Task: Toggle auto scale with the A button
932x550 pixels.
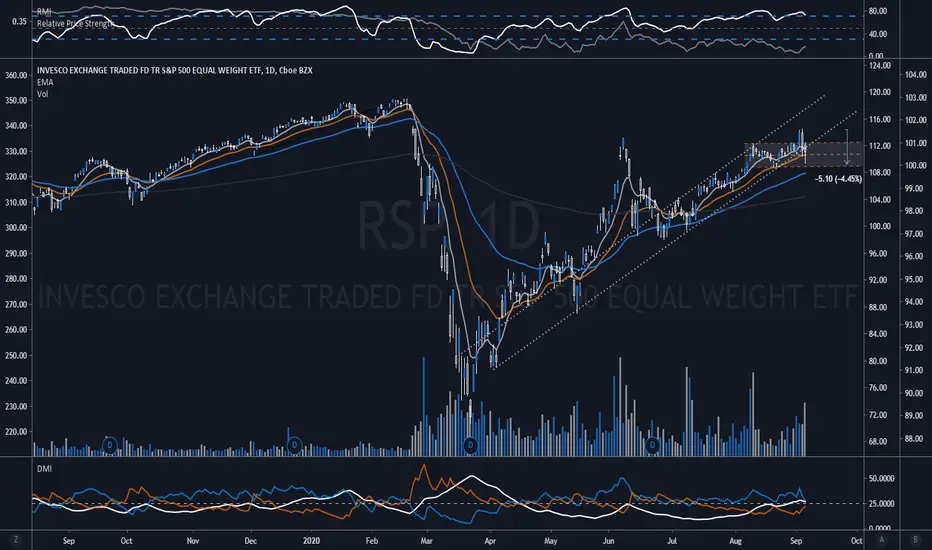Action: 881,540
